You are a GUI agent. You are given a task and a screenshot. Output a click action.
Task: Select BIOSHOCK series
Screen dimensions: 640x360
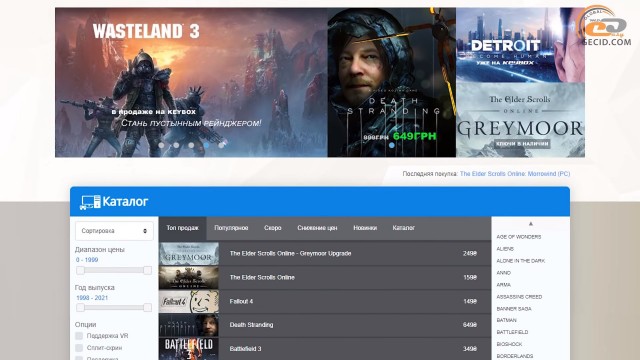pos(509,344)
